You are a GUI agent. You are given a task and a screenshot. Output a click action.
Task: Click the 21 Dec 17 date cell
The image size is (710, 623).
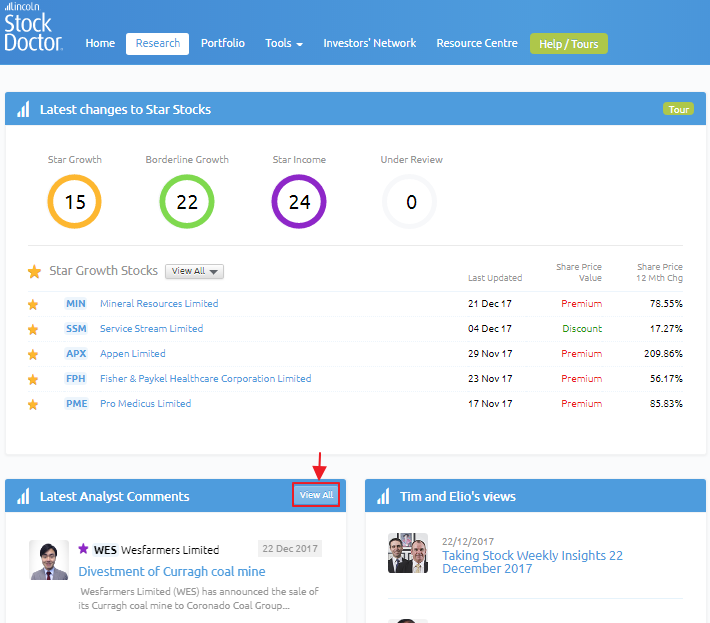click(489, 303)
